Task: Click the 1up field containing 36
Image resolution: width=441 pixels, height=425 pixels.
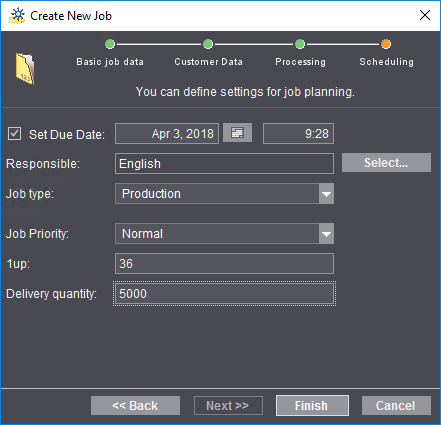Action: (x=224, y=264)
